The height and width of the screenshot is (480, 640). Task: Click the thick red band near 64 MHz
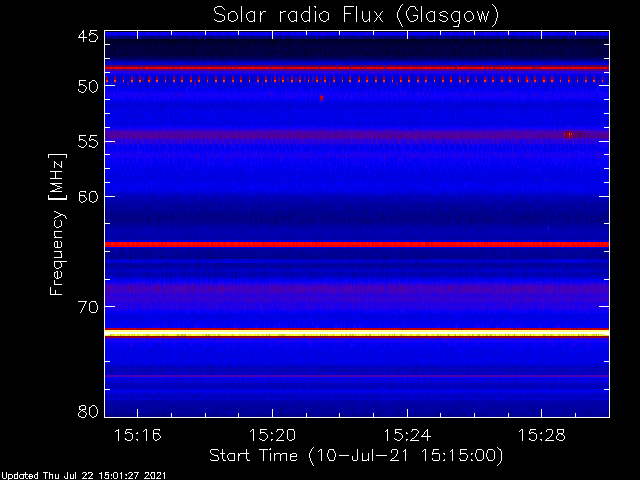tap(357, 244)
